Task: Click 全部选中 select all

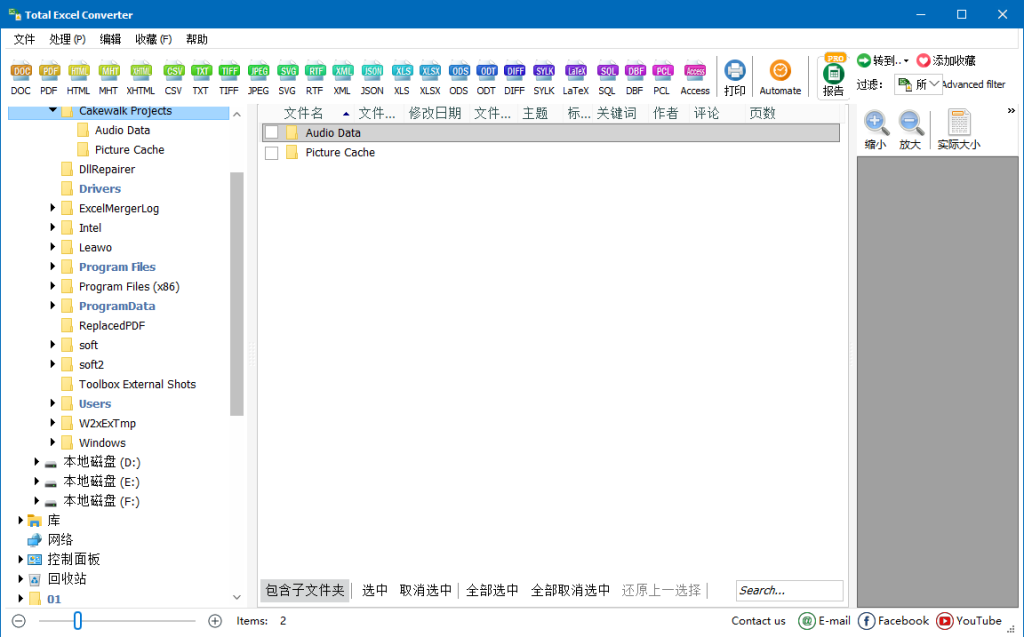Action: [x=492, y=590]
